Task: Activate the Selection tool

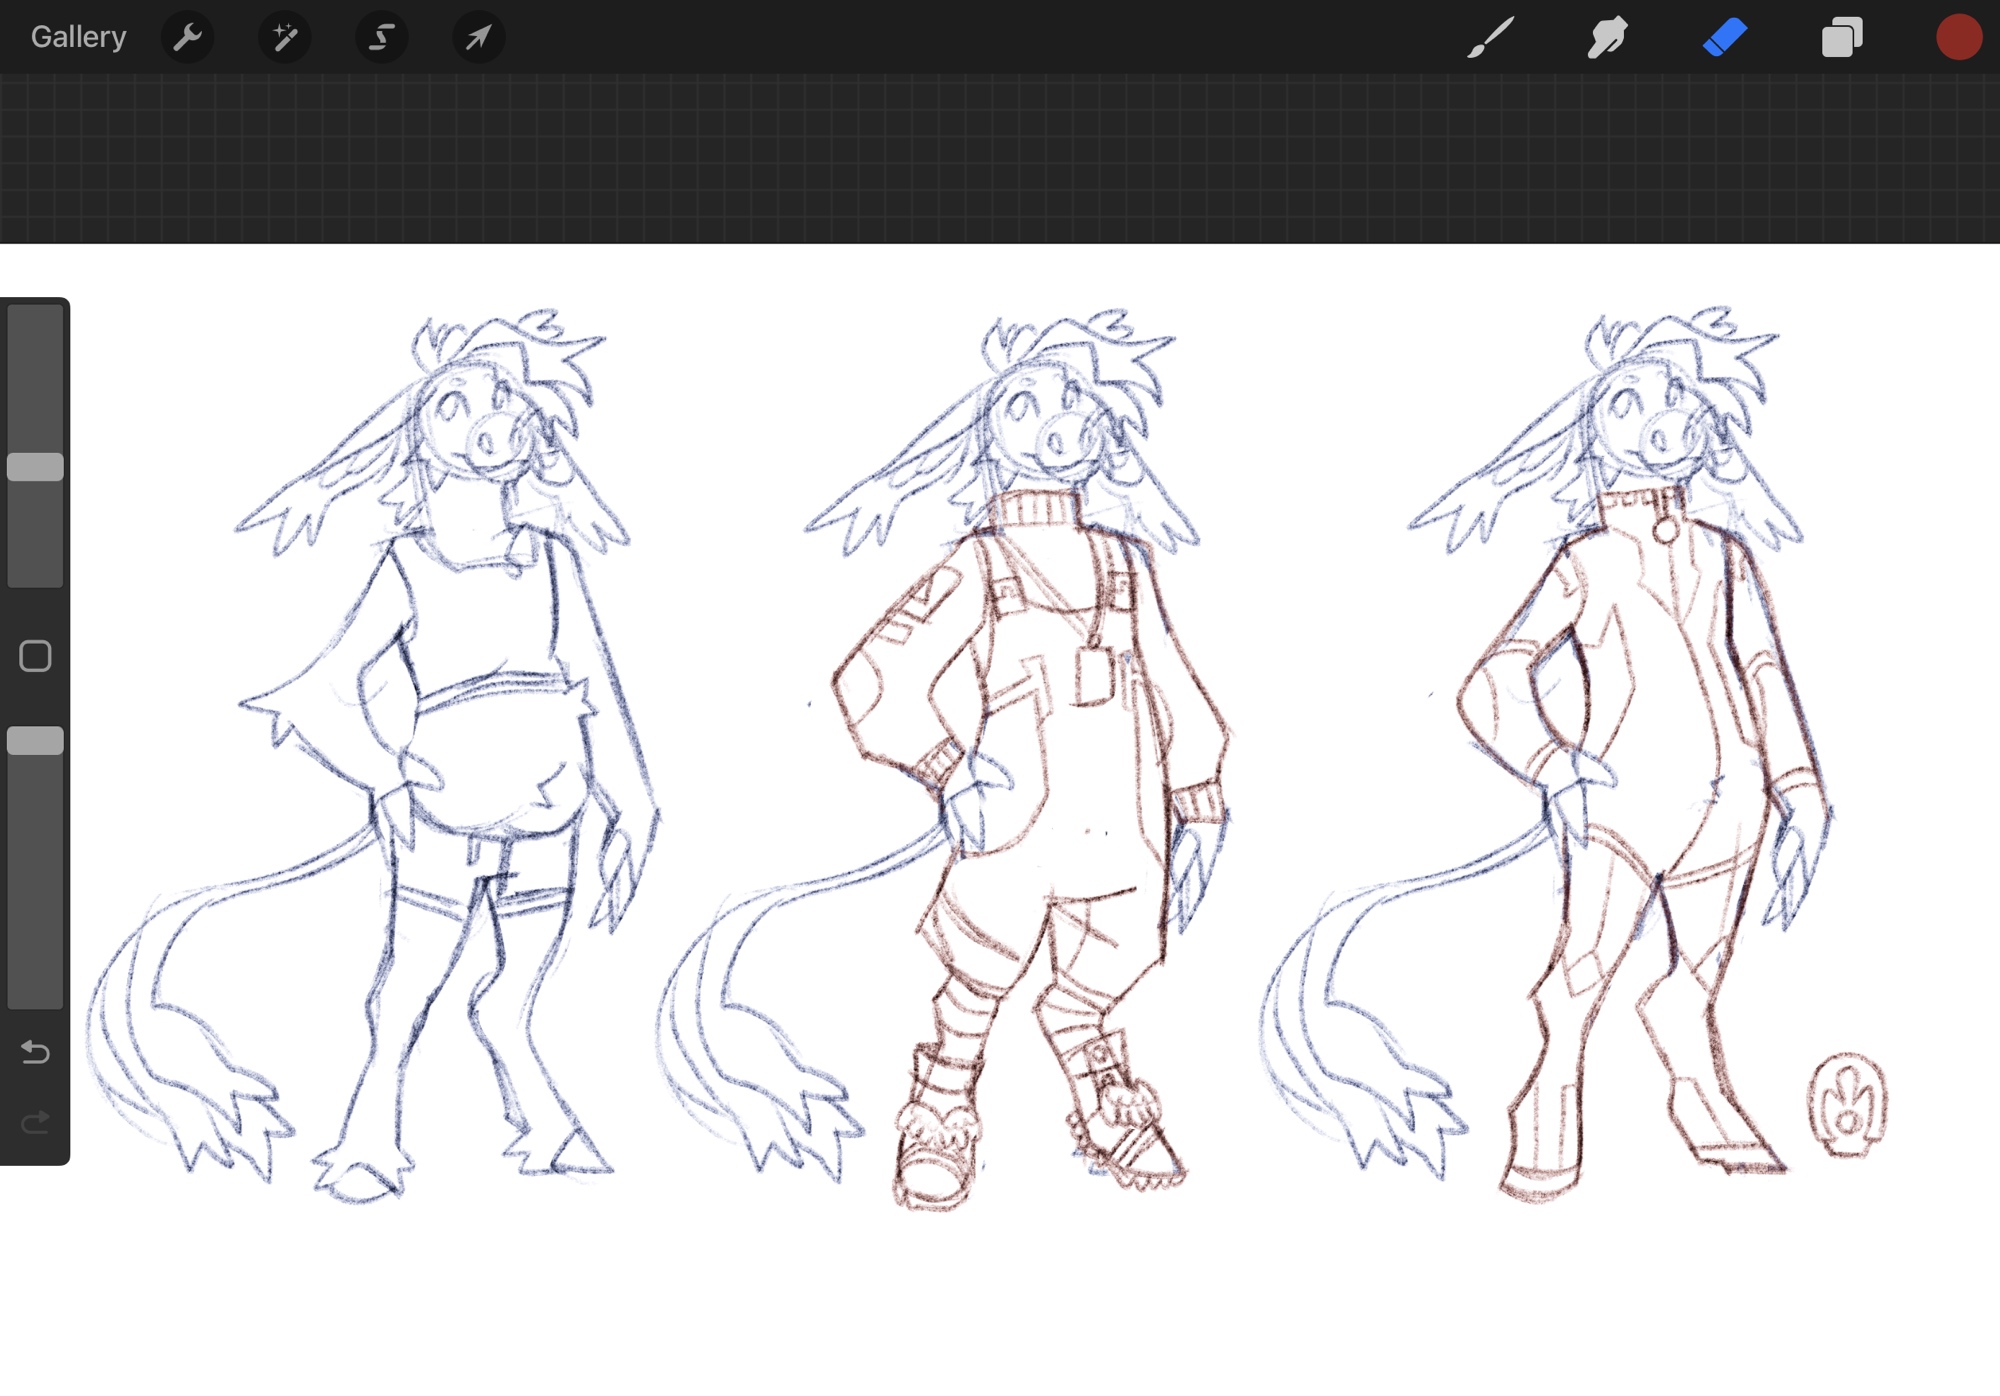Action: point(381,37)
